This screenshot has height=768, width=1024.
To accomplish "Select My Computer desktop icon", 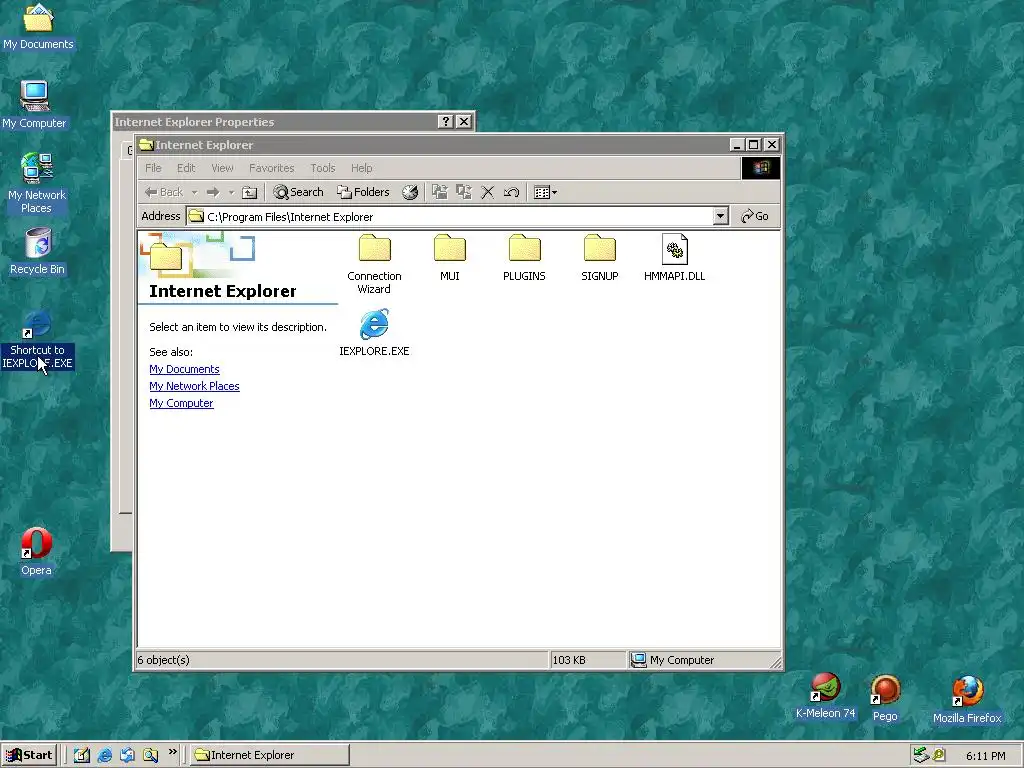I will (x=34, y=104).
